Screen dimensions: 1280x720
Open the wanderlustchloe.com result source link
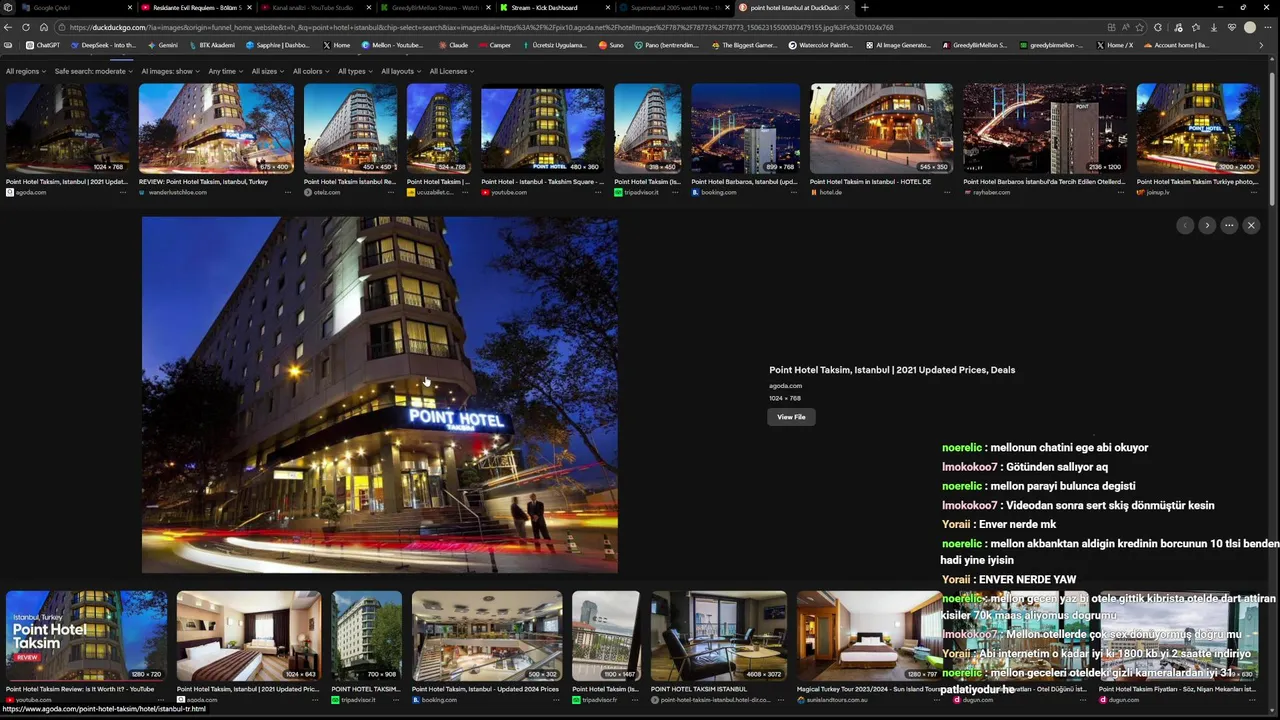point(177,192)
